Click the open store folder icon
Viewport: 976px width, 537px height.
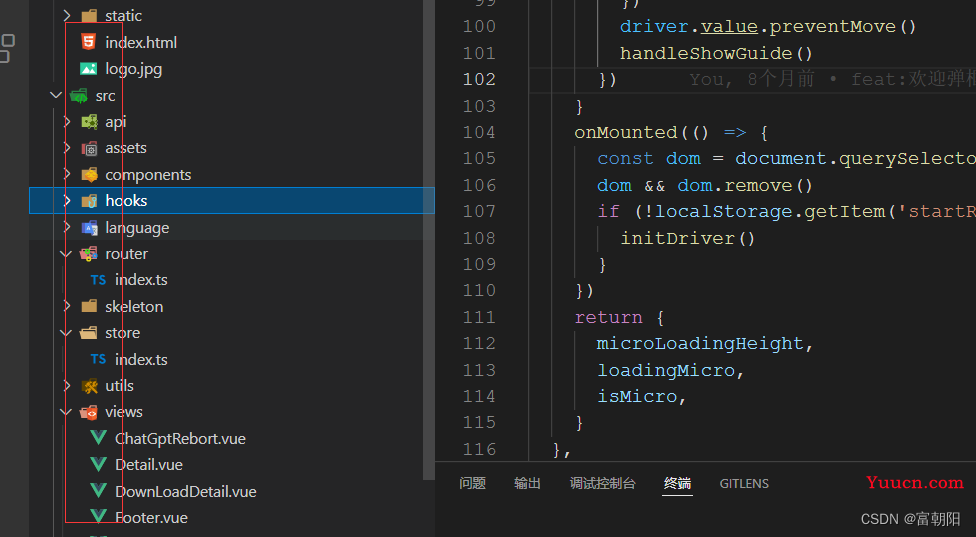[88, 333]
